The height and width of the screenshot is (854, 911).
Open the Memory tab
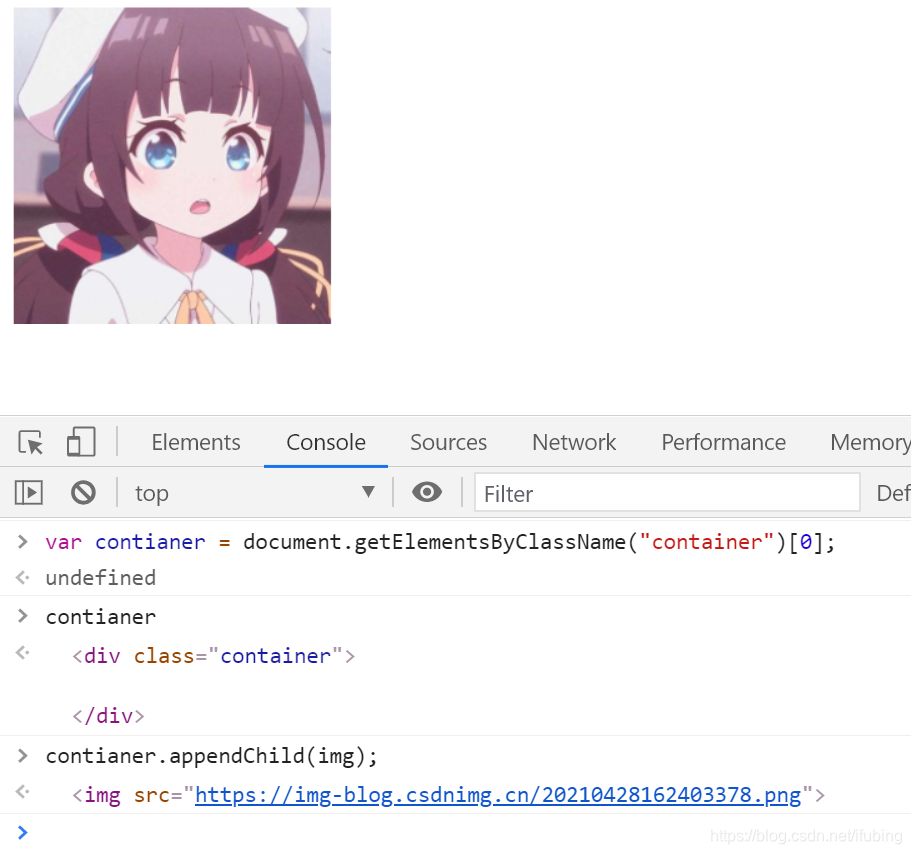(x=870, y=443)
